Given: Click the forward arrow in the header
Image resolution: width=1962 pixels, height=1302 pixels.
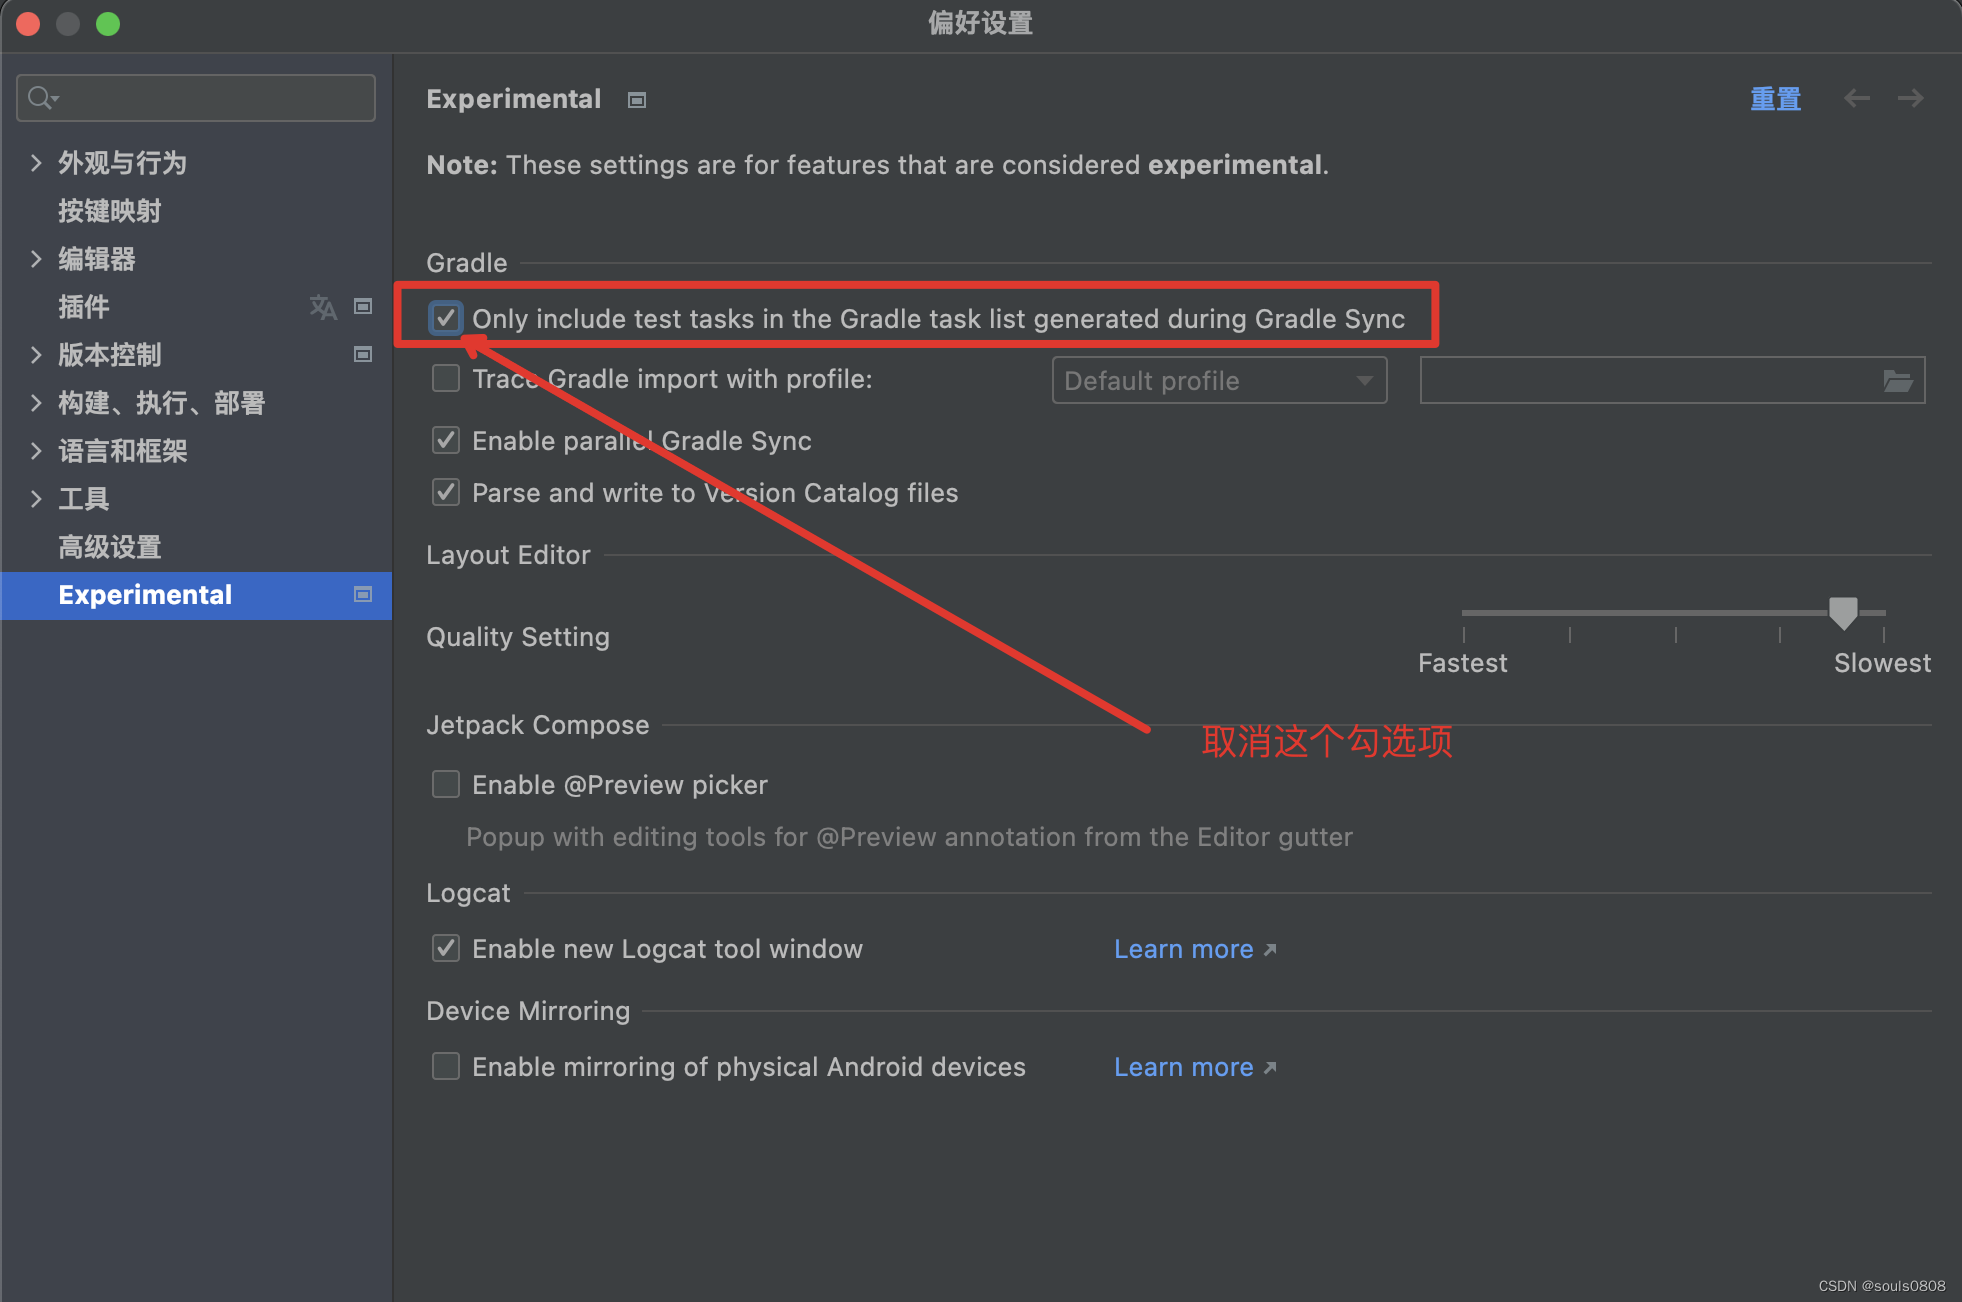Looking at the screenshot, I should (x=1911, y=98).
